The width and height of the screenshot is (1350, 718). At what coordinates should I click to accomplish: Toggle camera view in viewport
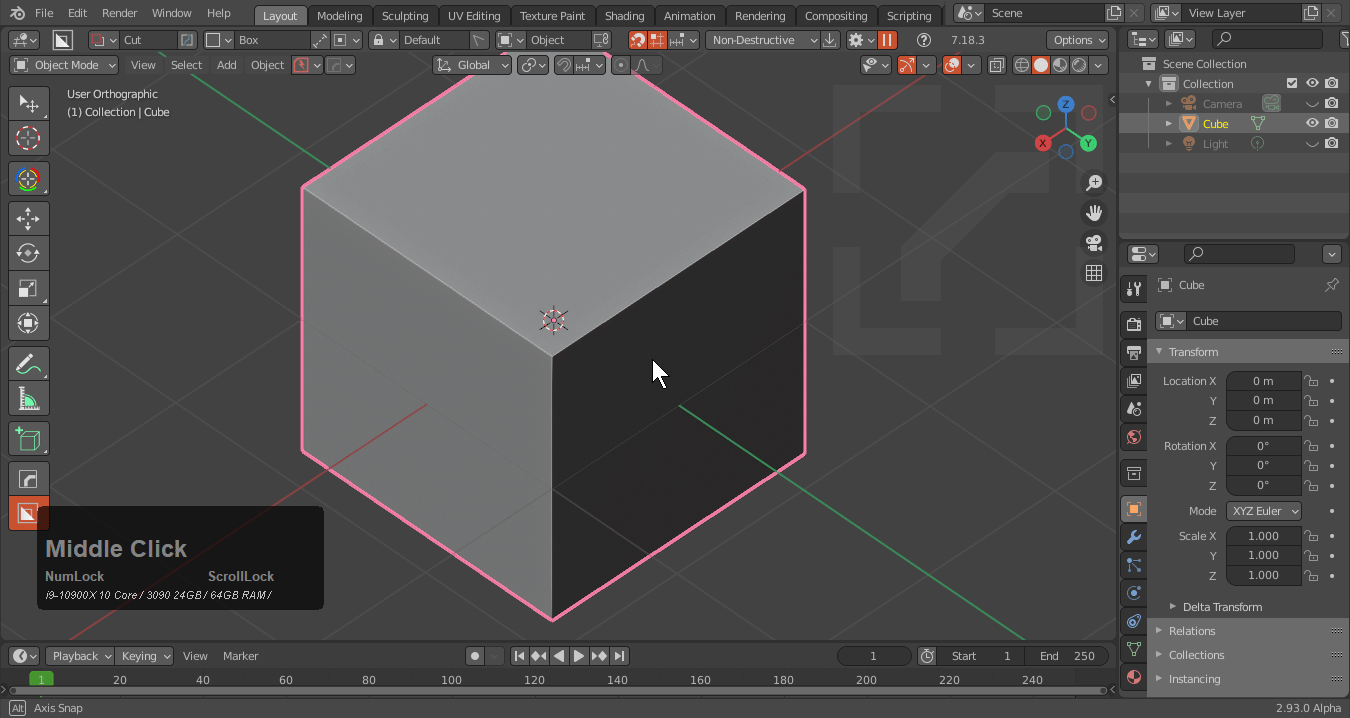(1094, 243)
